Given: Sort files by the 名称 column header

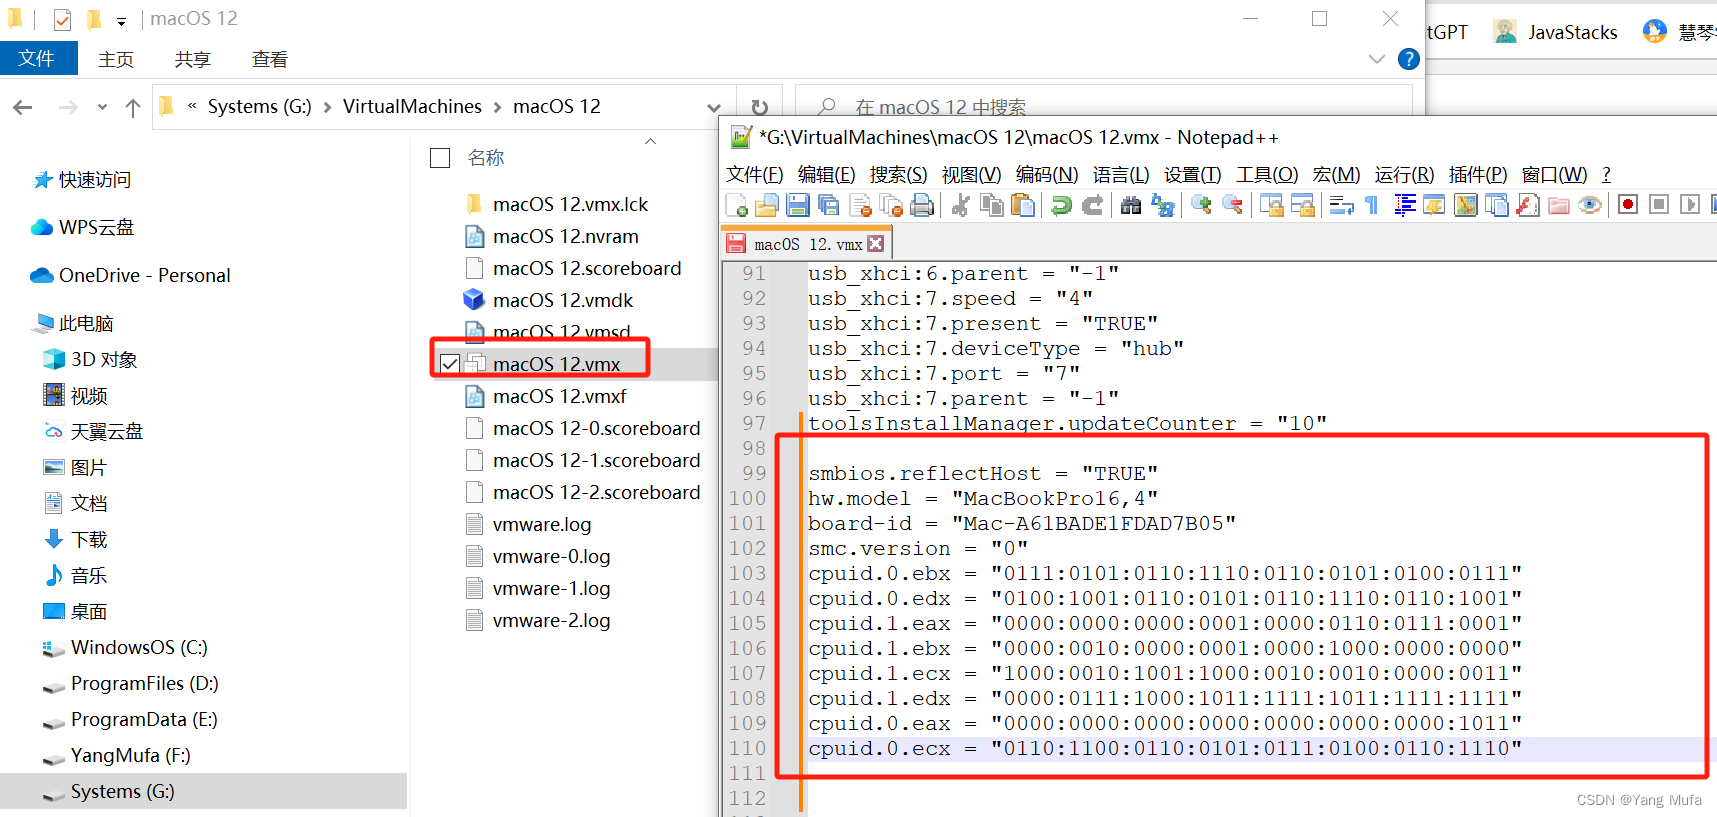Looking at the screenshot, I should 486,158.
